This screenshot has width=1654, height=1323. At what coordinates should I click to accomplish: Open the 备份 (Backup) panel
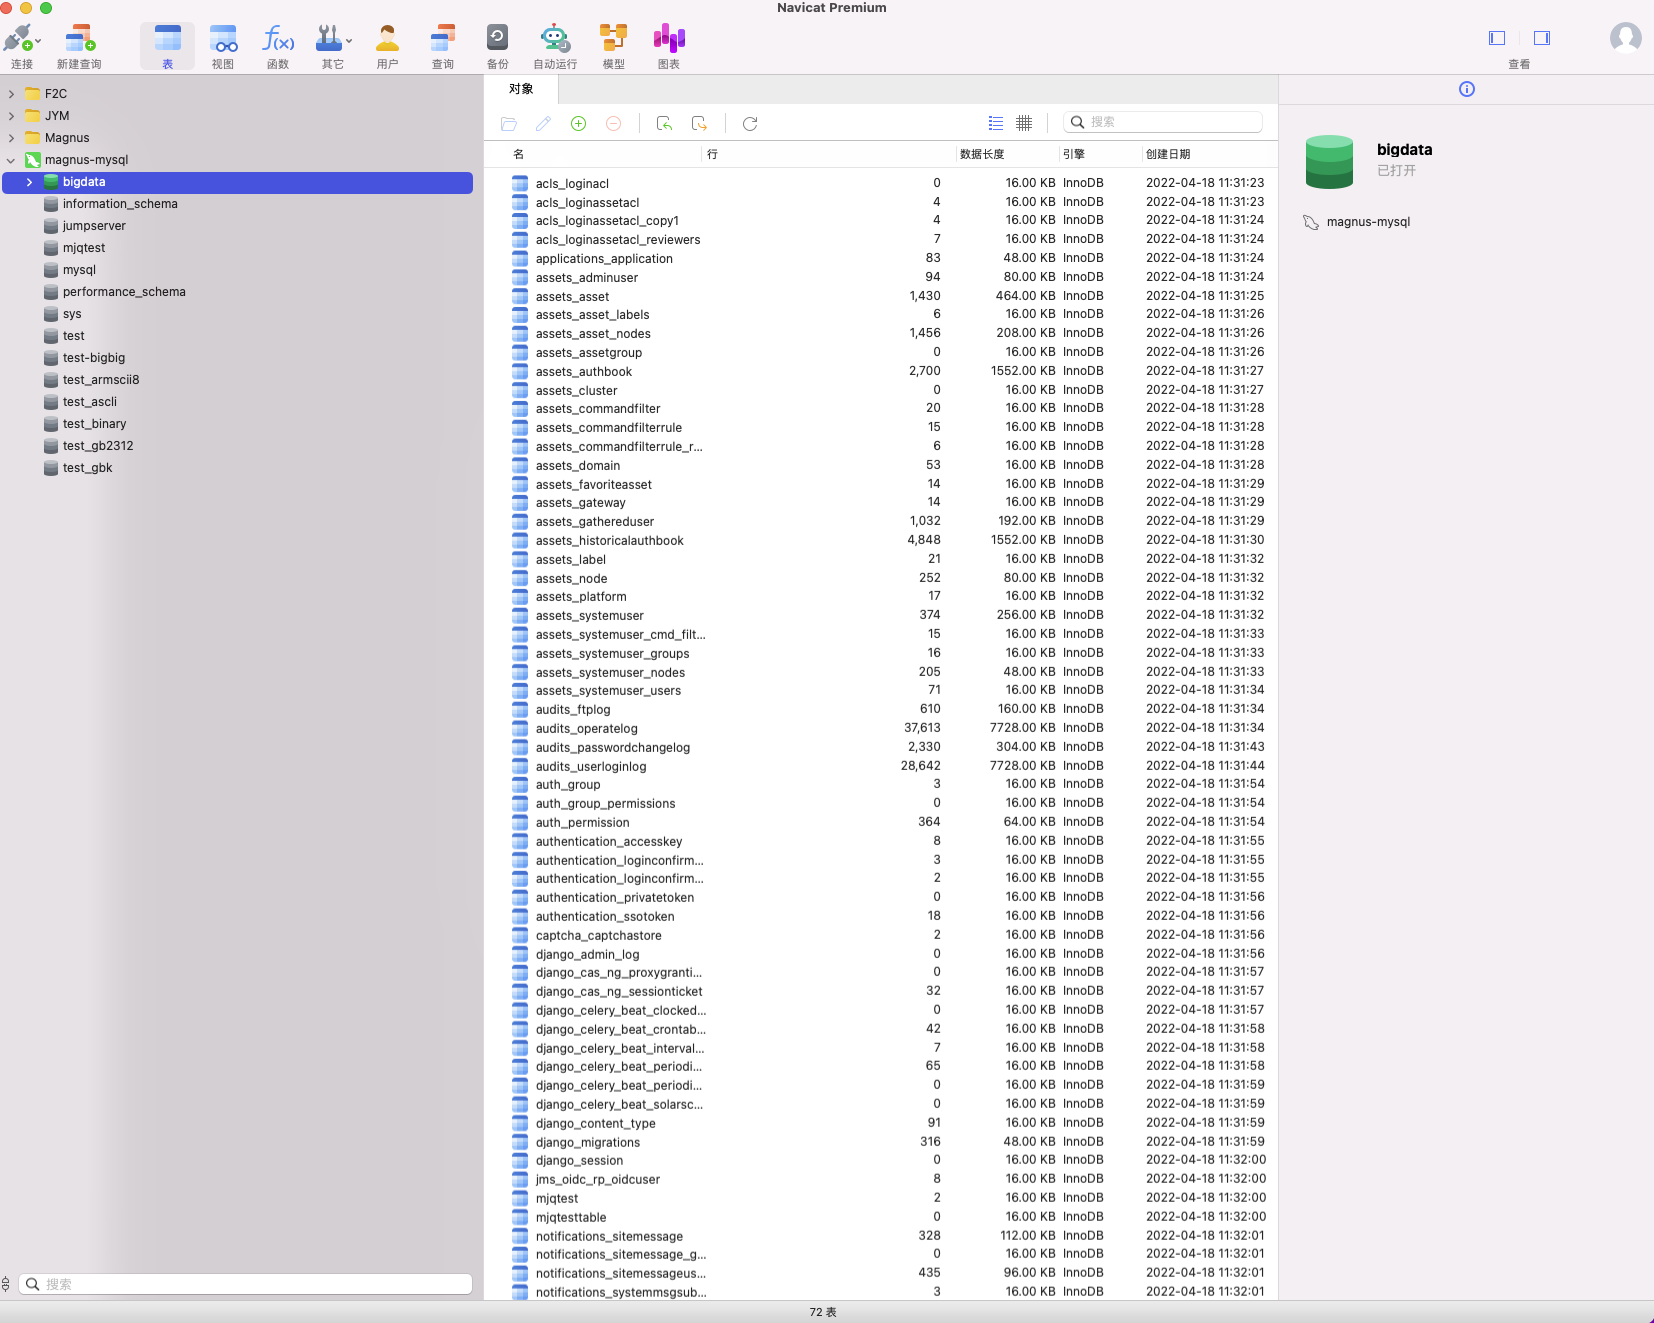(497, 38)
